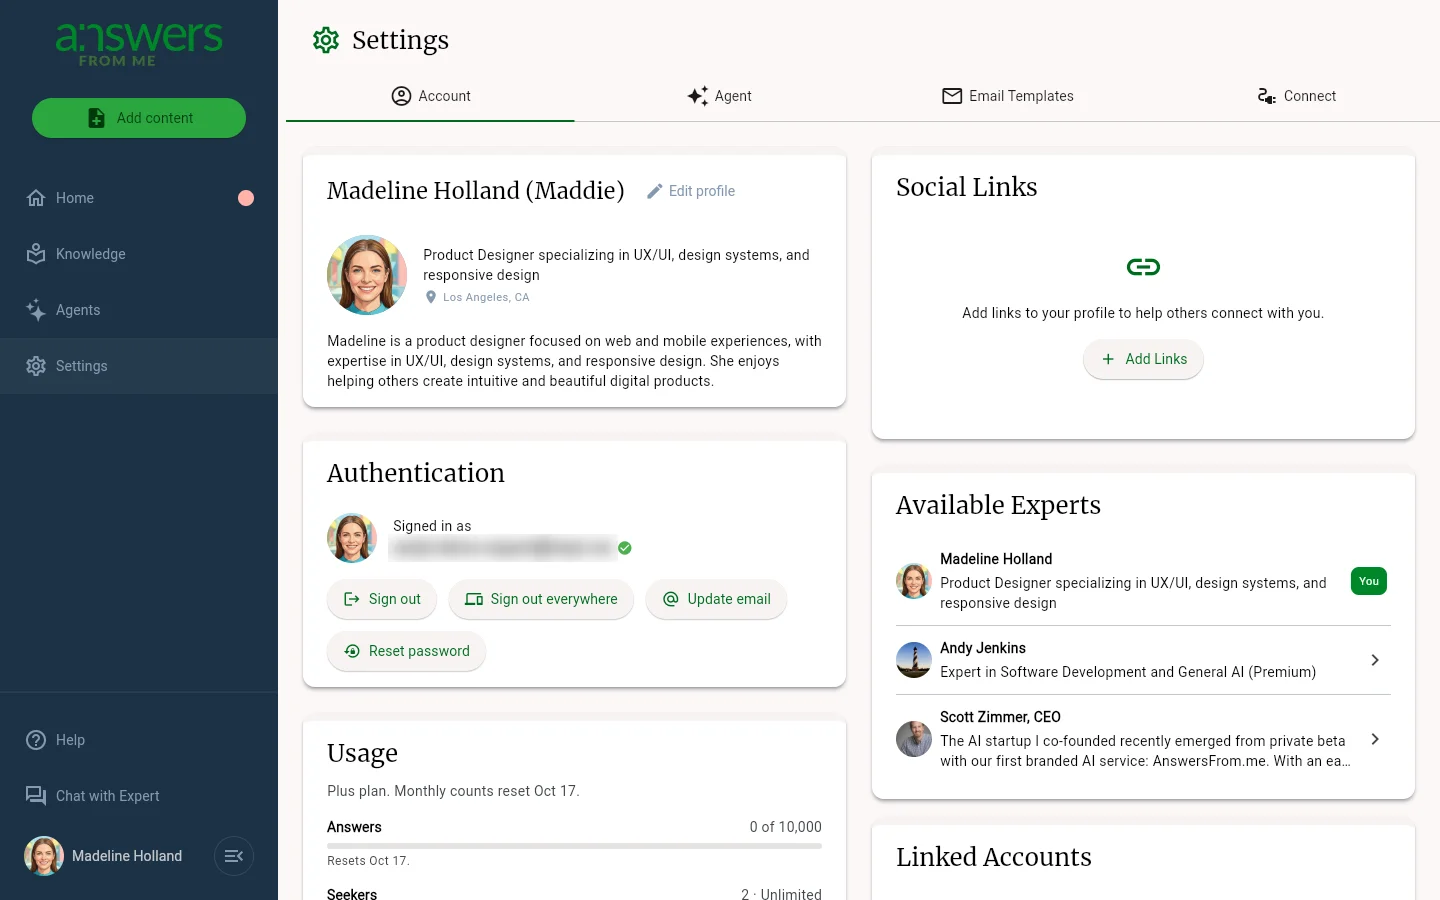1440x900 pixels.
Task: Click the Reset password button
Action: pos(406,651)
